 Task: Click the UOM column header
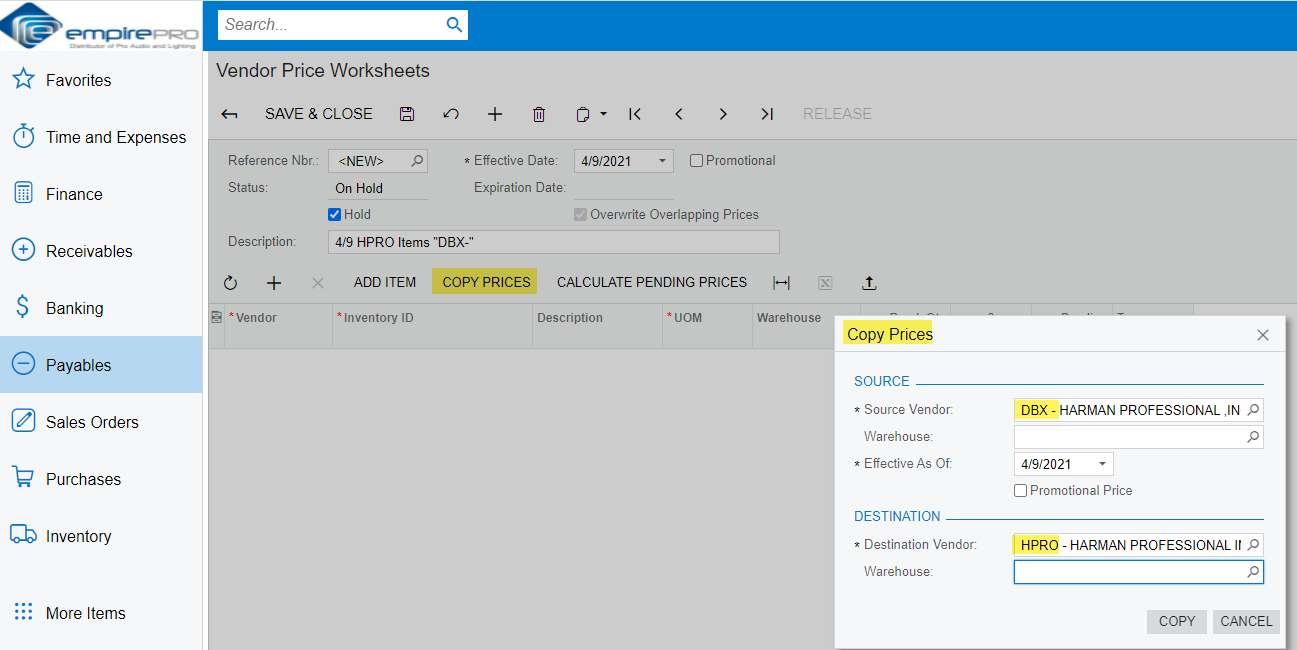click(707, 318)
